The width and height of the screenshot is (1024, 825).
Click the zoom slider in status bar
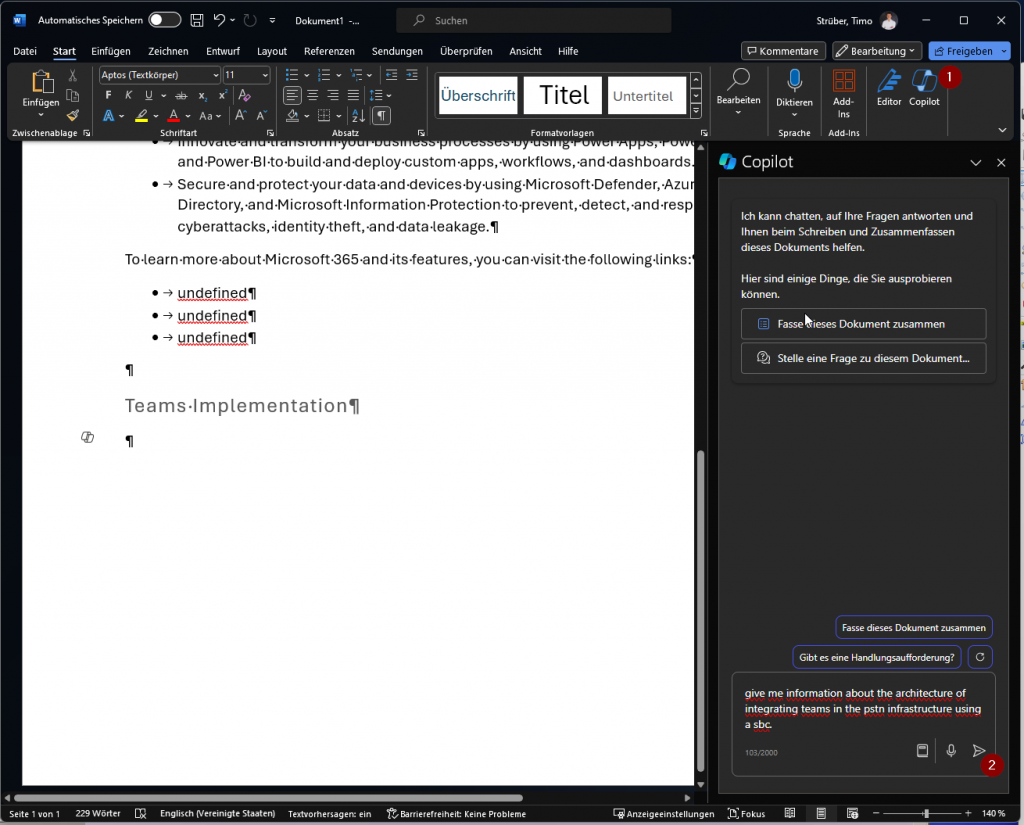click(x=926, y=813)
